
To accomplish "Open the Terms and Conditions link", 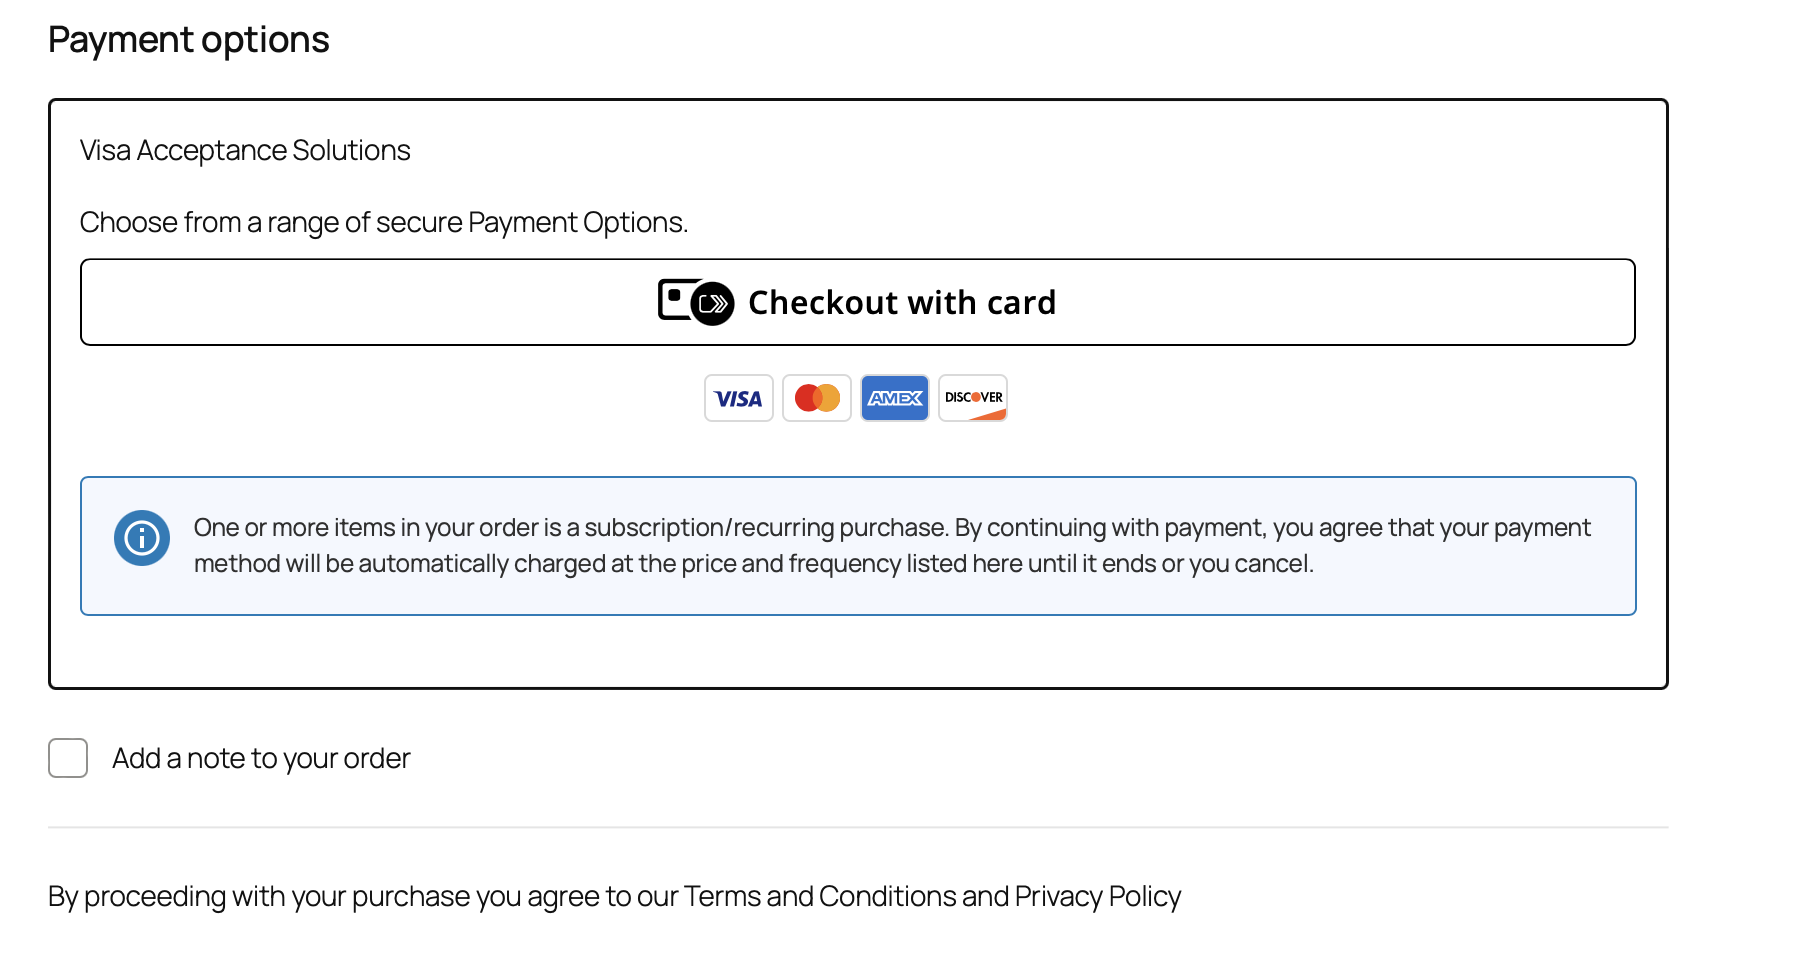I will click(820, 896).
